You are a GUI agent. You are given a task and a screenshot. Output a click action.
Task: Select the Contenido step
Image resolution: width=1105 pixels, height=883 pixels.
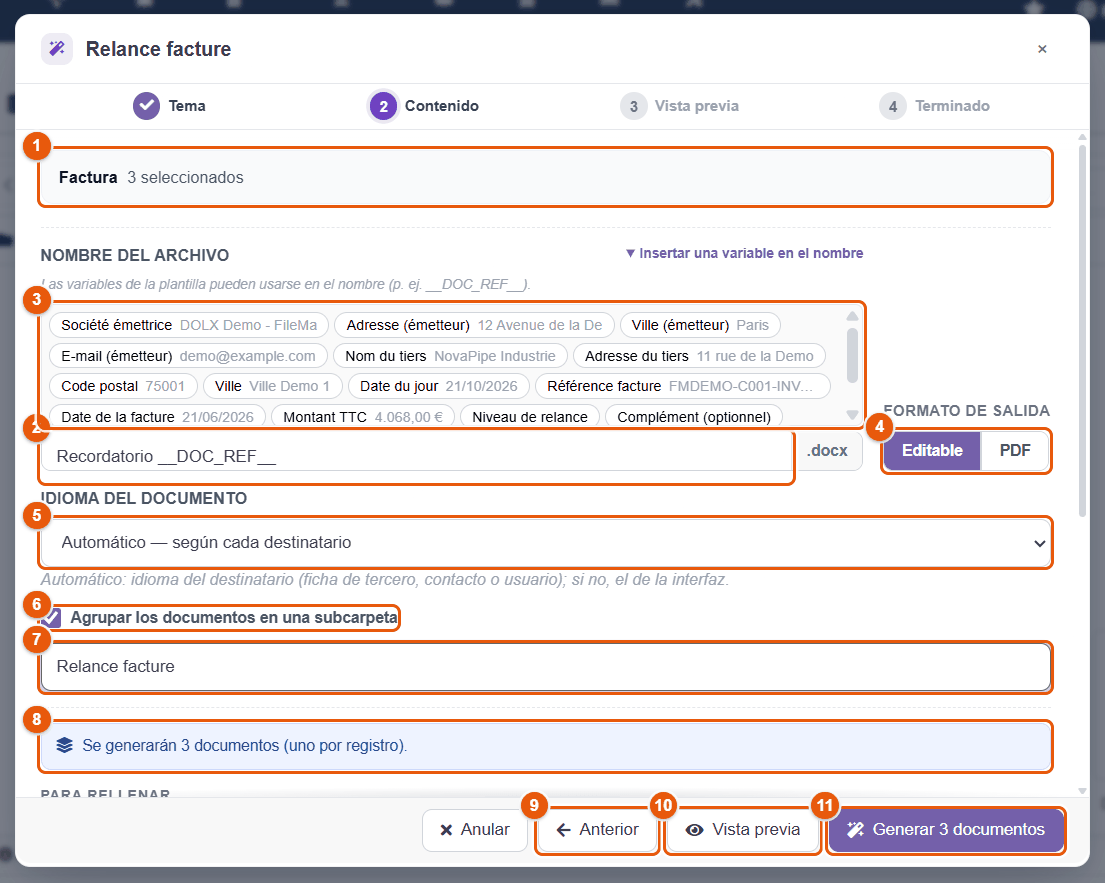point(424,106)
